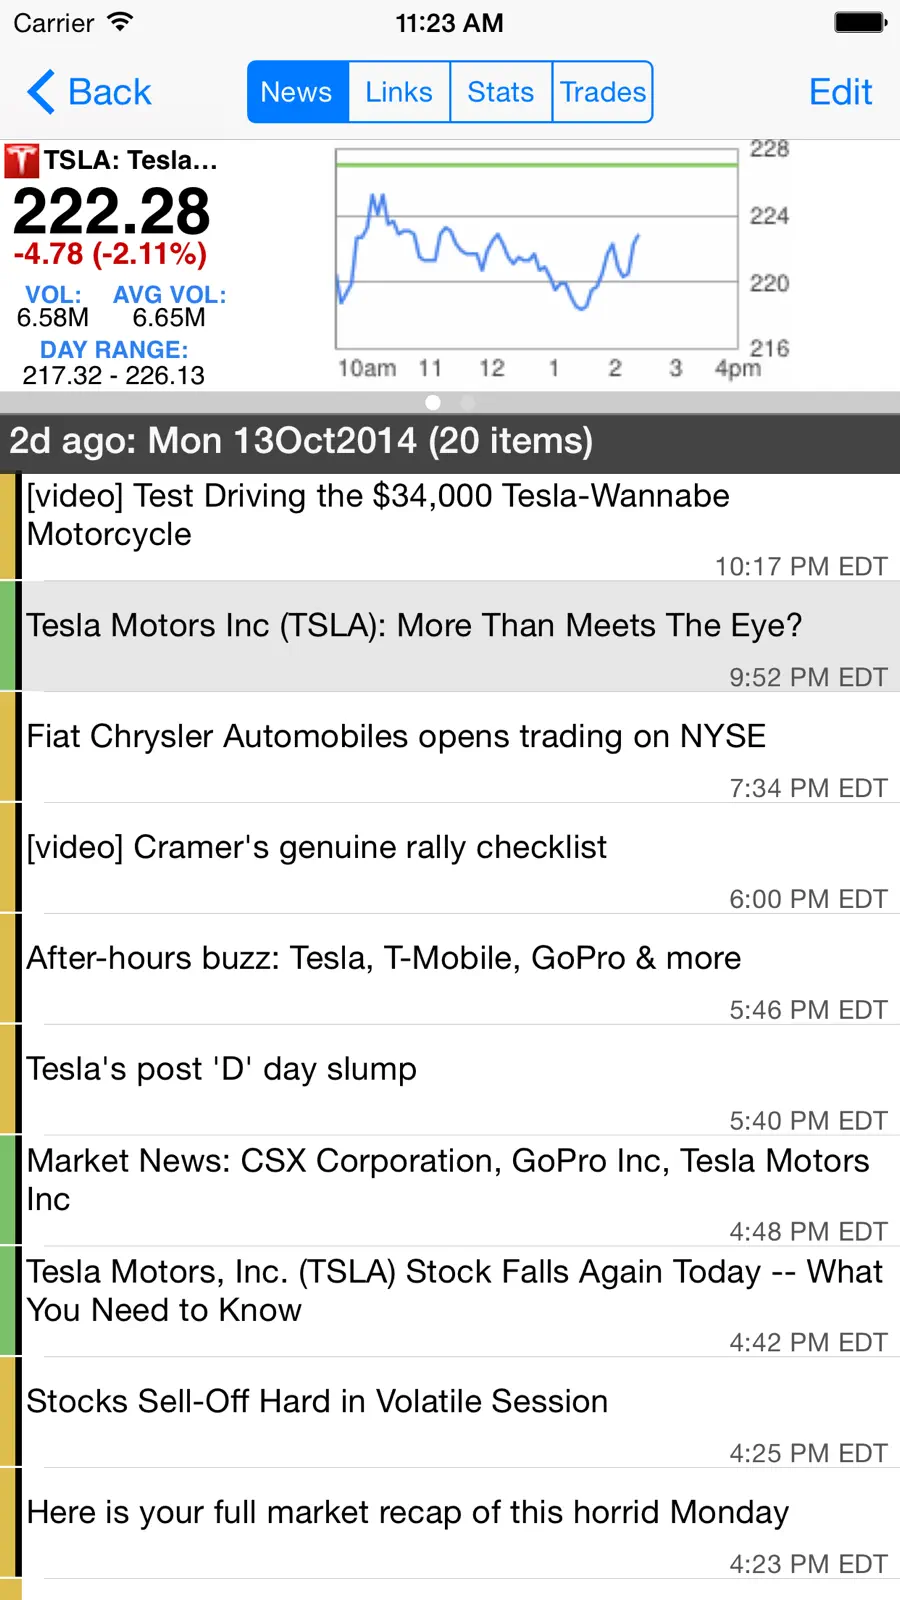This screenshot has width=900, height=1600.
Task: Tap the Back chevron arrow
Action: [x=41, y=92]
